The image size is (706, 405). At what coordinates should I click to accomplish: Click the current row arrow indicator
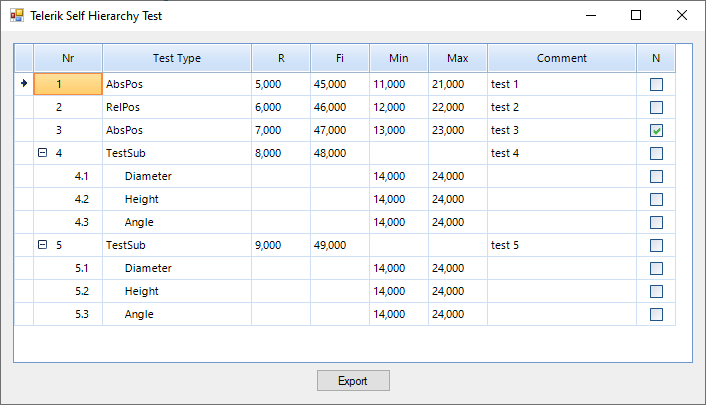[24, 84]
